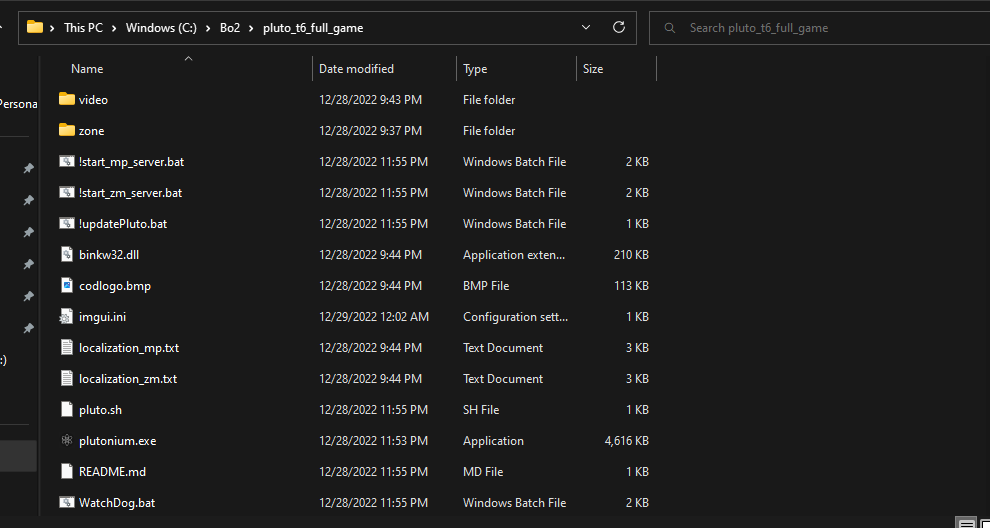Click 12/28/2022 11:53 PM date cell

point(373,440)
